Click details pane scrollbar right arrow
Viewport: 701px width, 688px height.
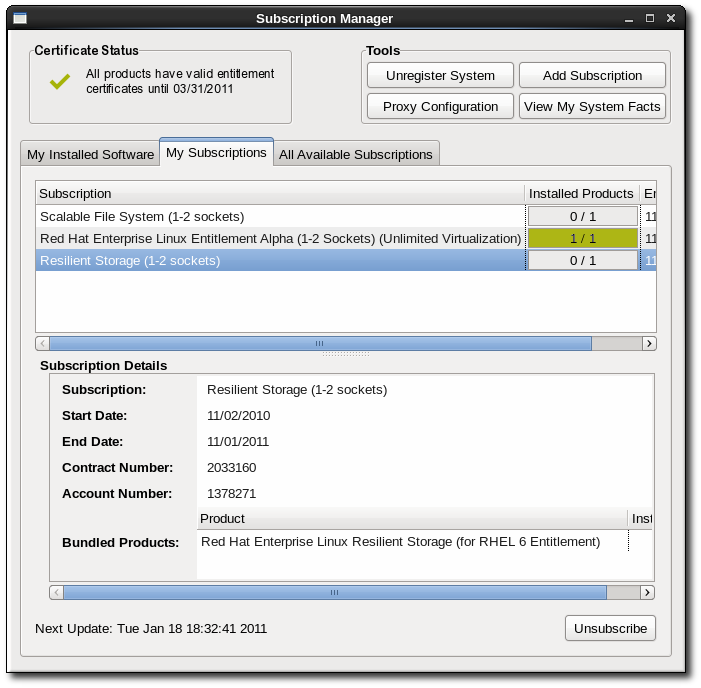(647, 592)
